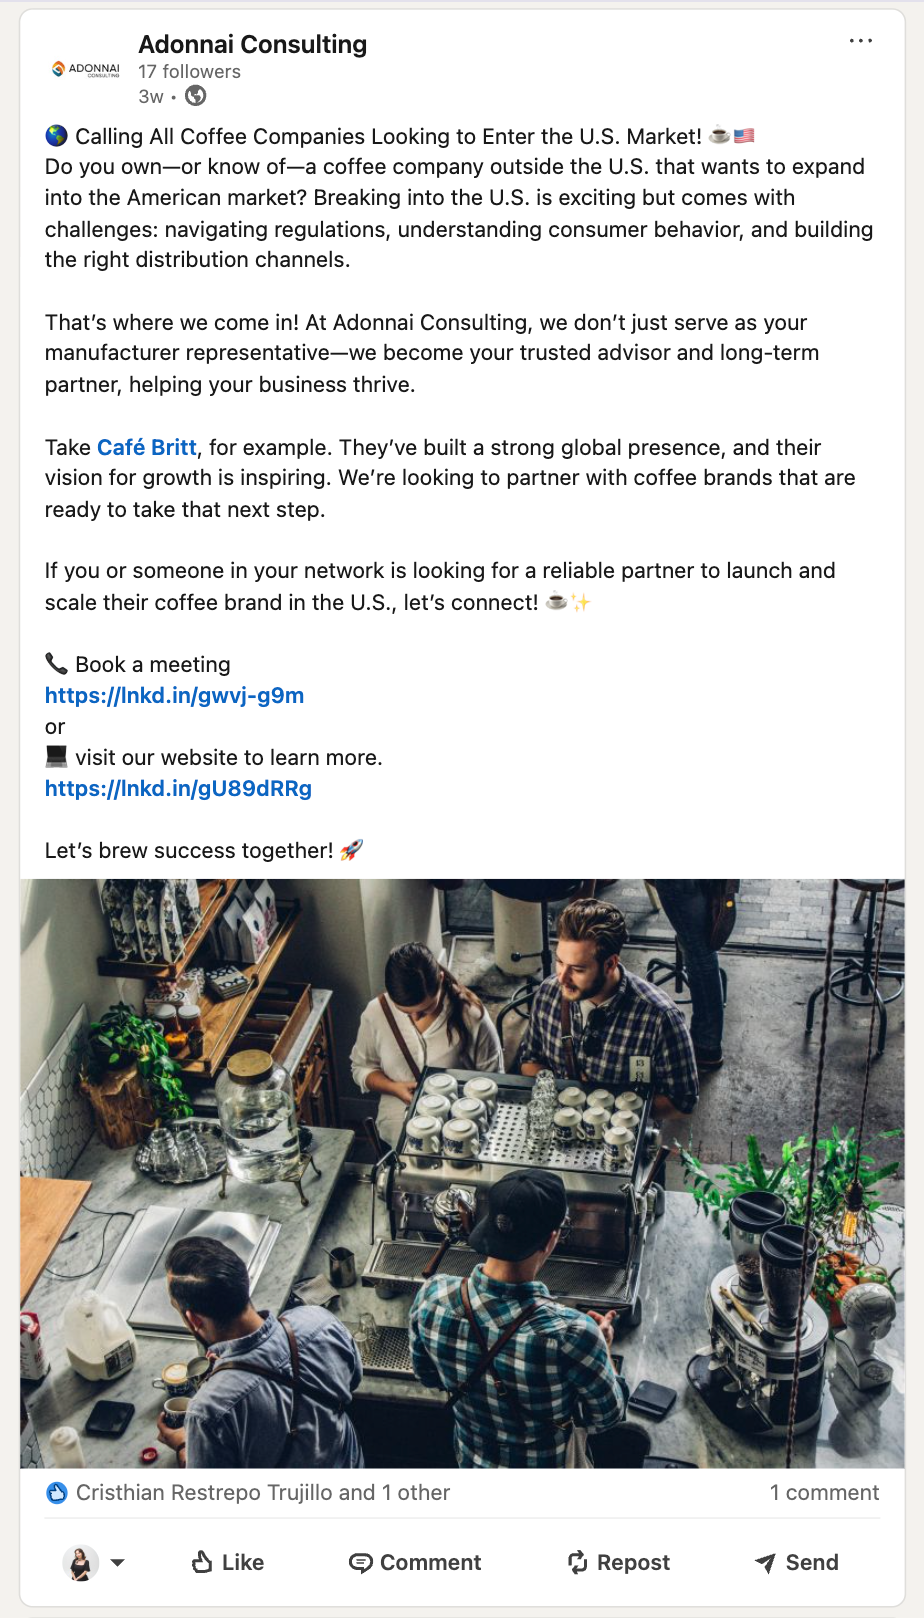Expand the react-as profile dropdown arrow
The width and height of the screenshot is (924, 1618).
point(118,1562)
